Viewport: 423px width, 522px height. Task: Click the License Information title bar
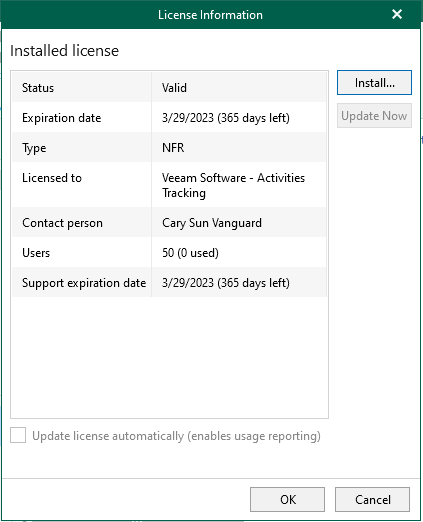[210, 15]
